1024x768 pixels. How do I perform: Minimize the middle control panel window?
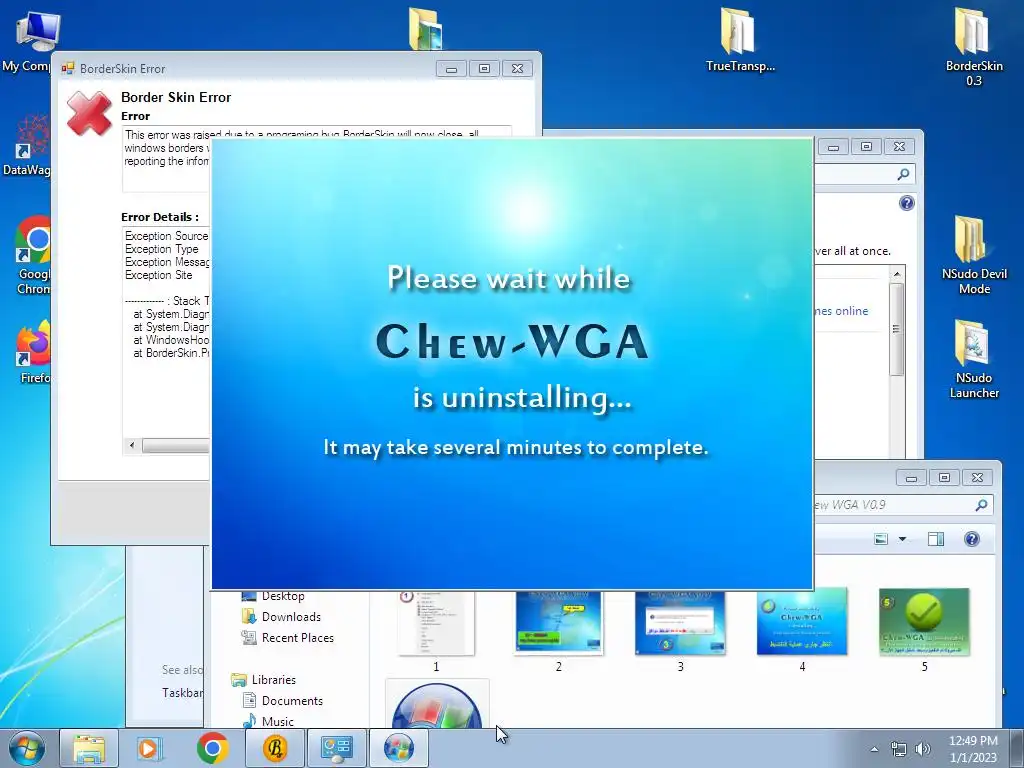pyautogui.click(x=833, y=147)
